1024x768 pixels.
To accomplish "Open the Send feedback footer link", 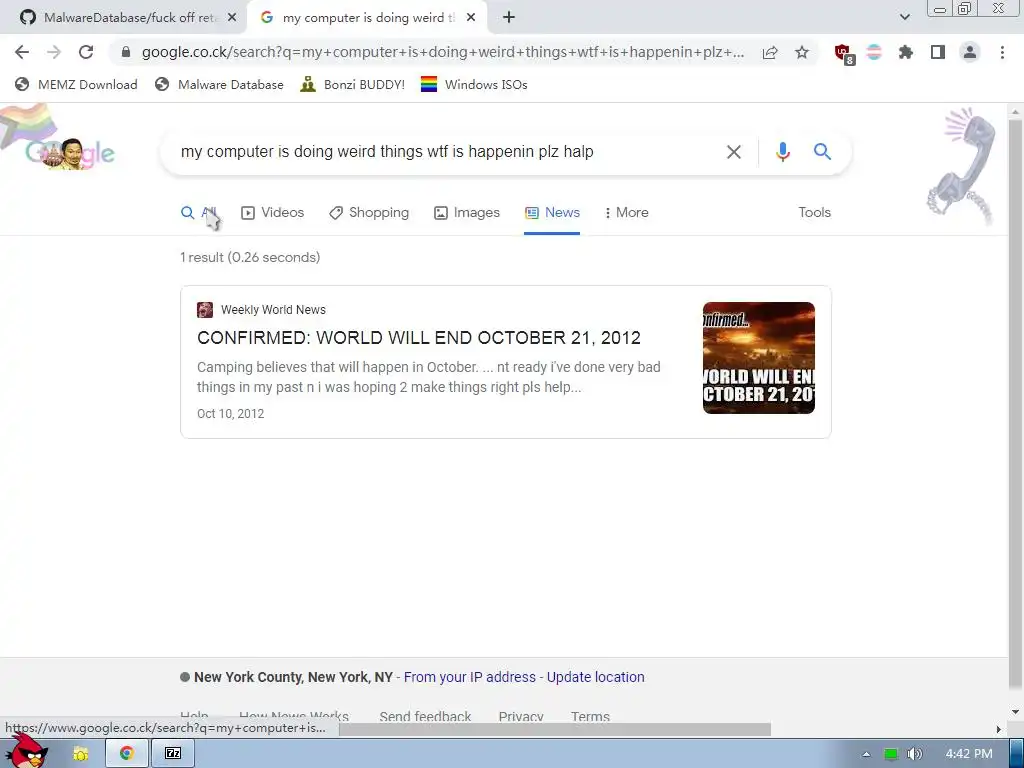I will tap(425, 716).
